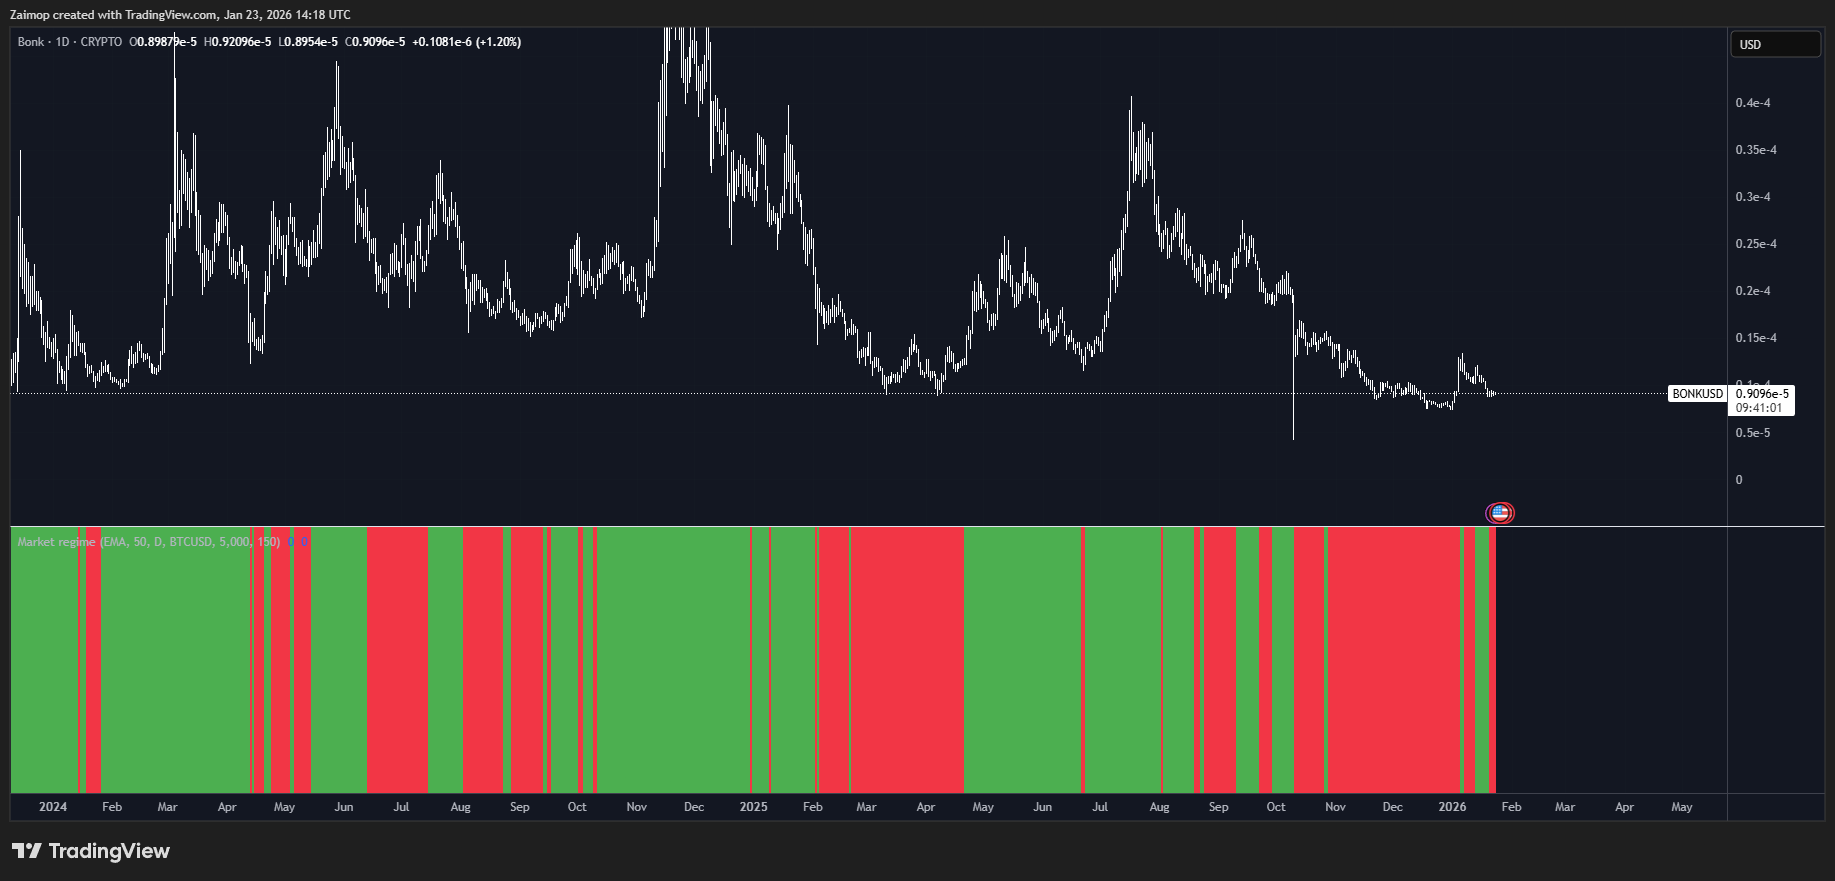The height and width of the screenshot is (881, 1835).
Task: Click the CRYPTO label in chart legend
Action: [101, 42]
